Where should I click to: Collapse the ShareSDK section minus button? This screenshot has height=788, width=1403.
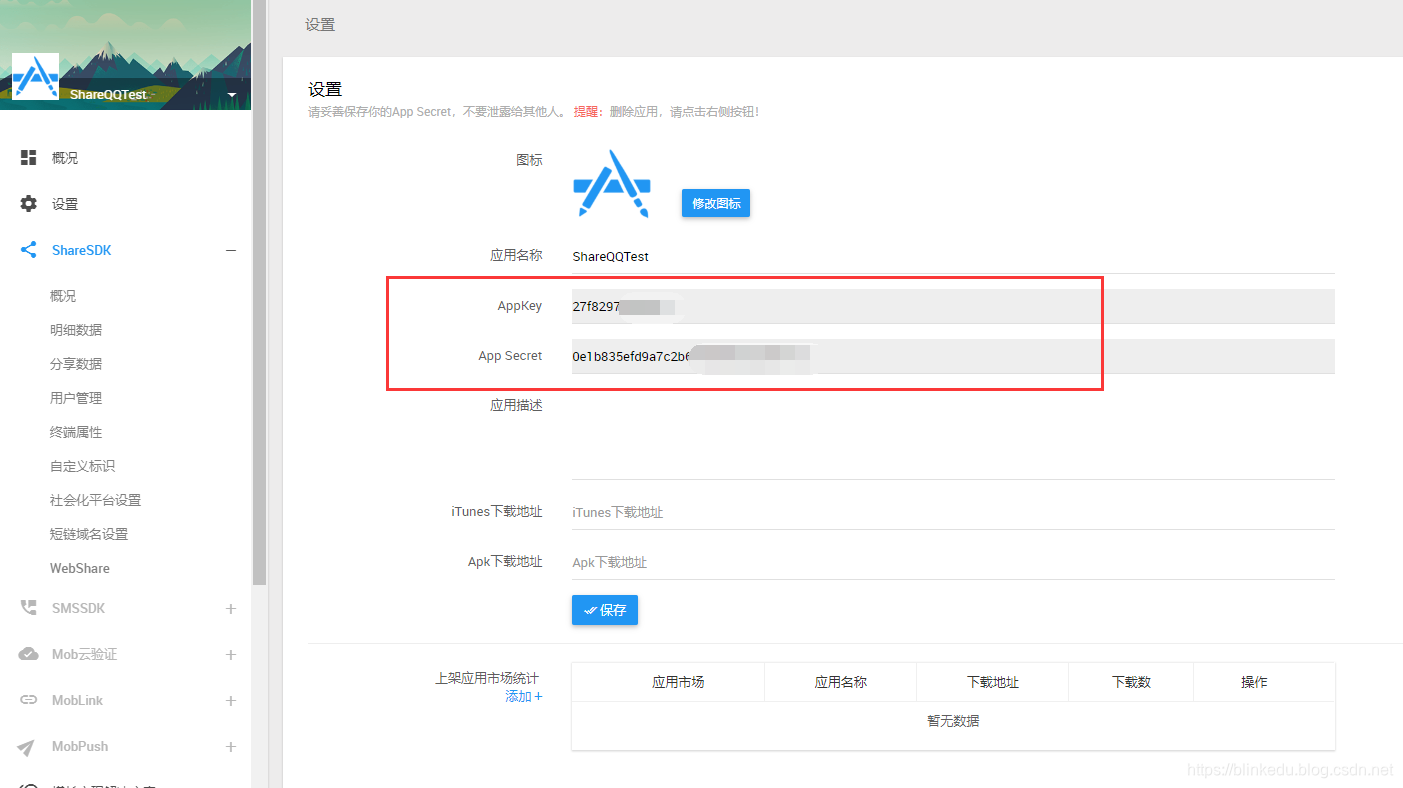pyautogui.click(x=231, y=250)
